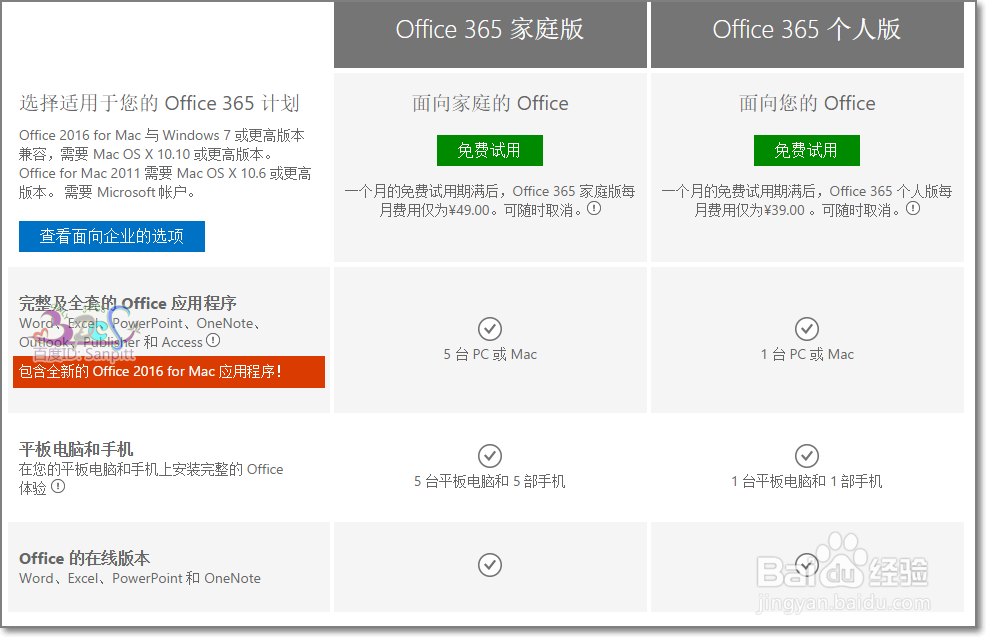Click checkmark above 5 台平板电脑和 5 部手机
The image size is (986, 637).
tap(490, 456)
